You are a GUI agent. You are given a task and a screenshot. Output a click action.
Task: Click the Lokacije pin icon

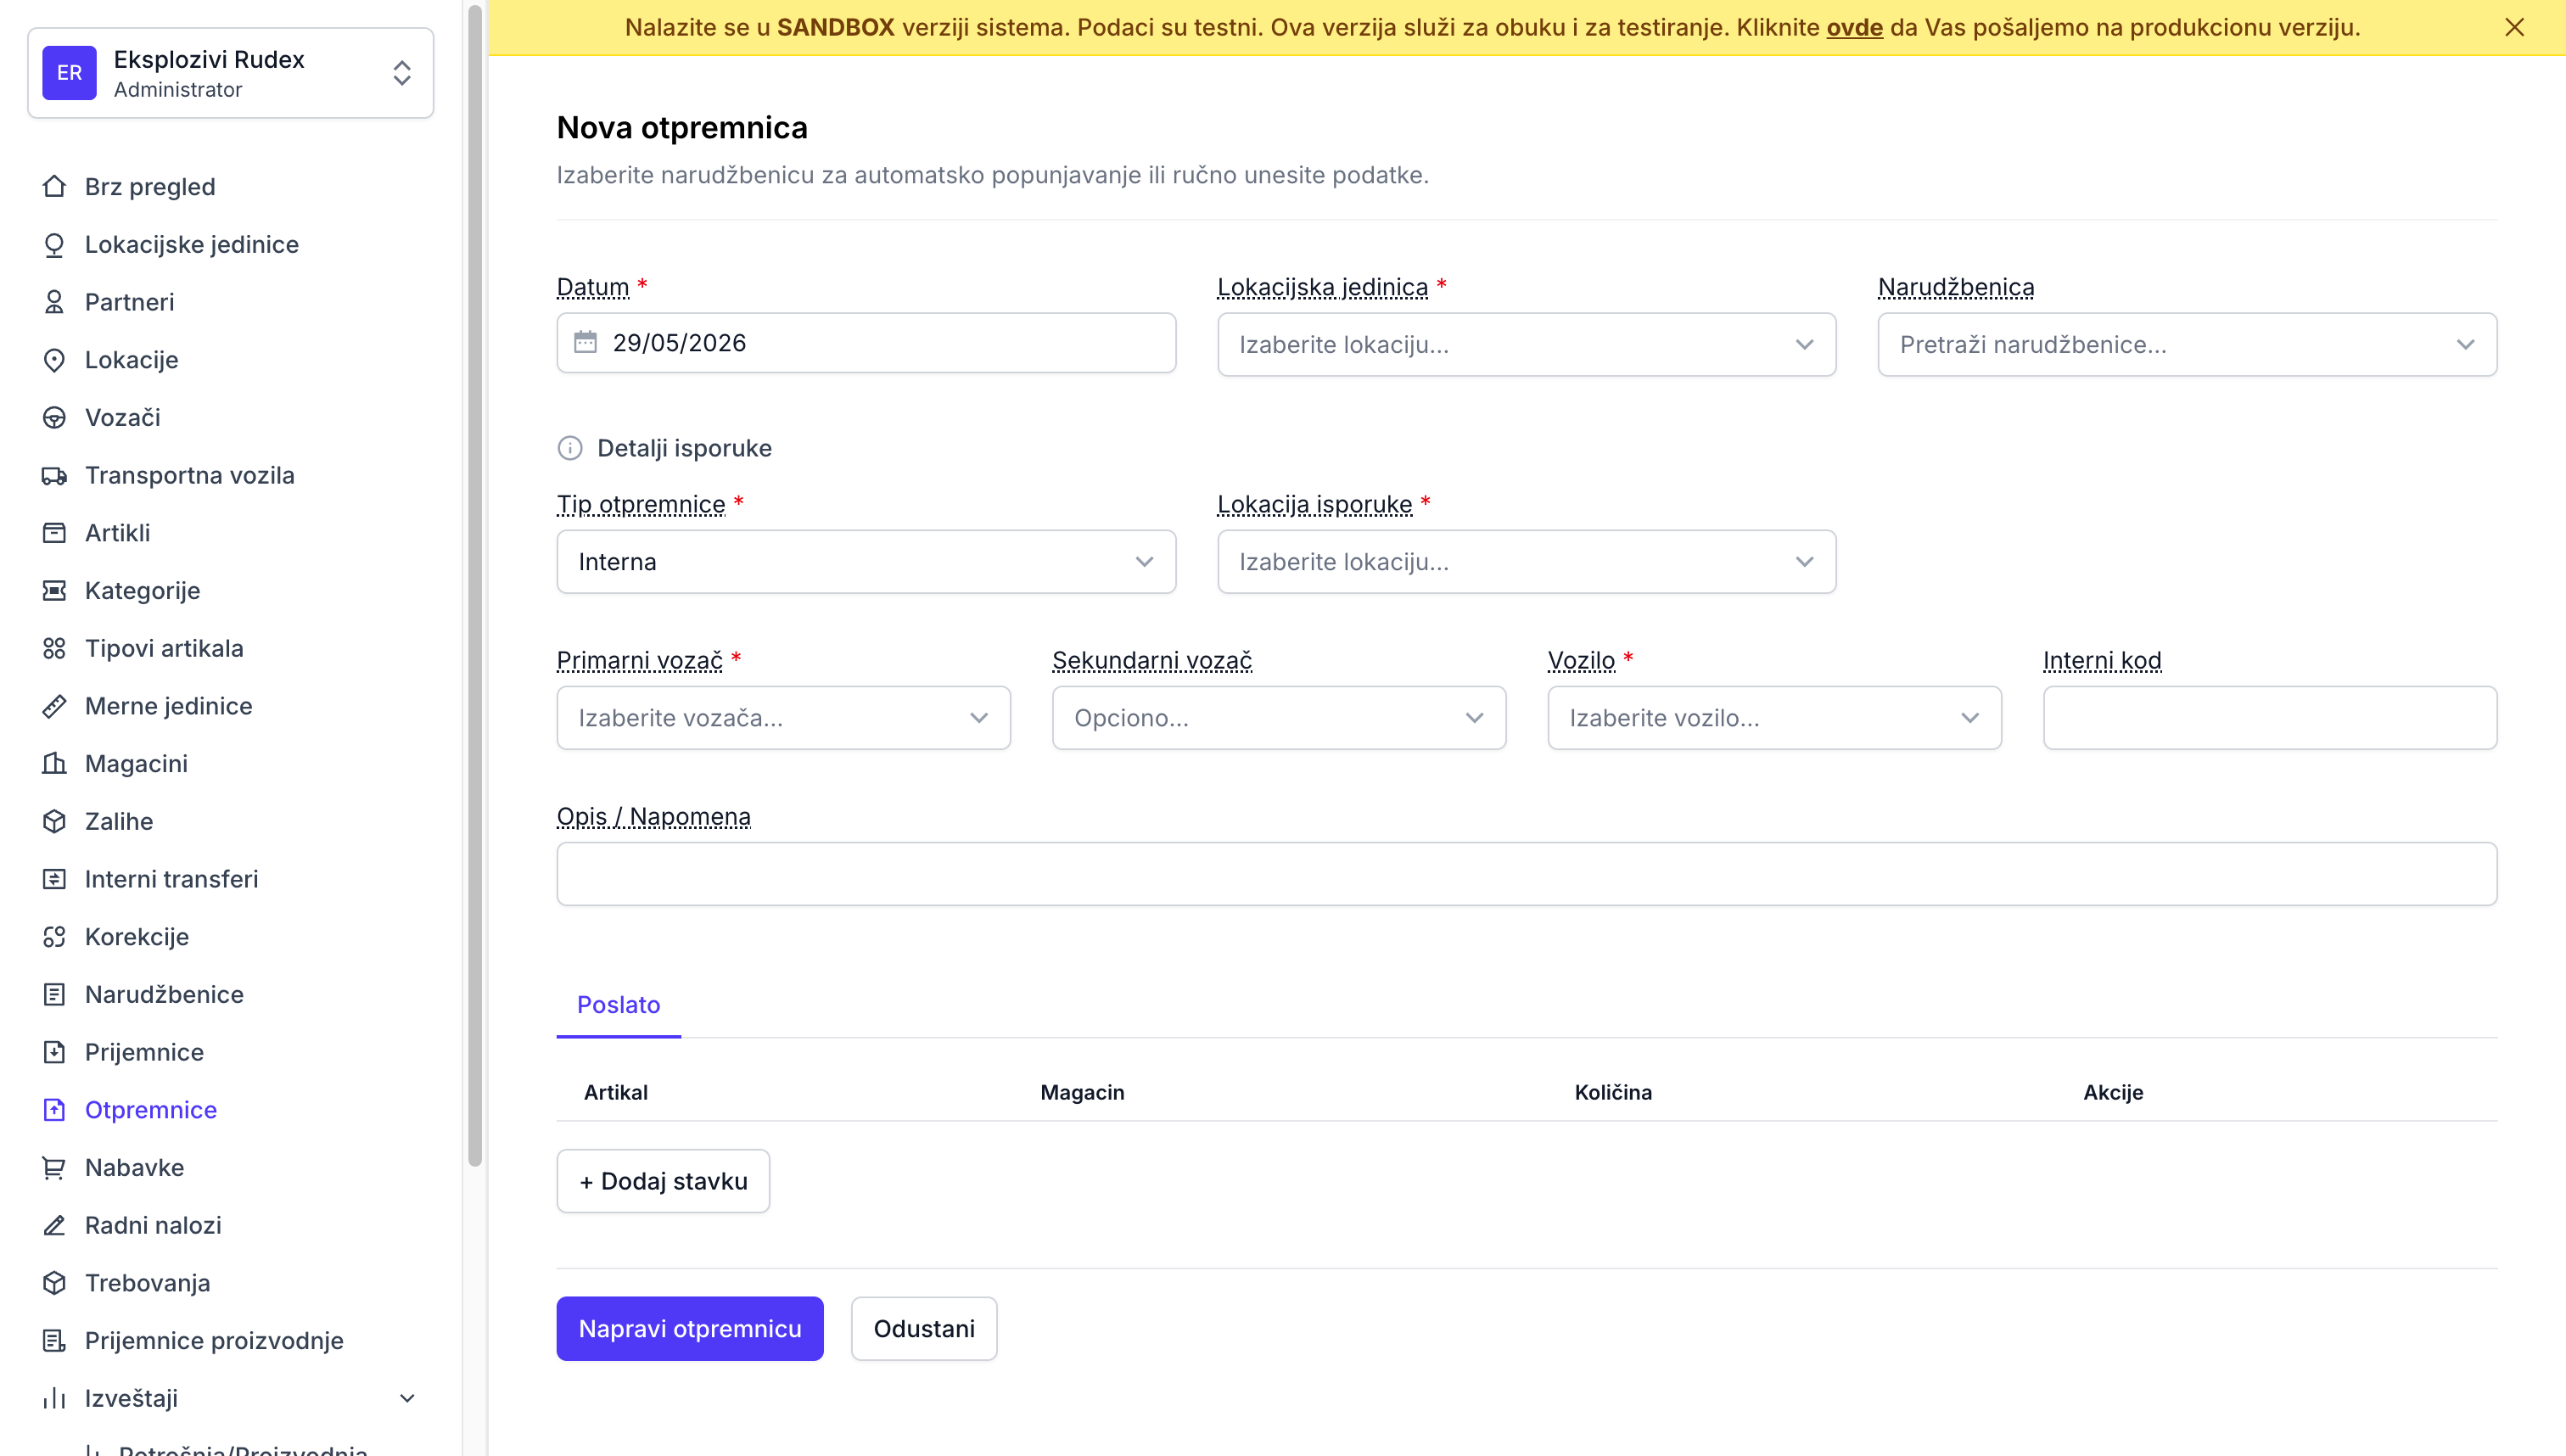point(54,360)
